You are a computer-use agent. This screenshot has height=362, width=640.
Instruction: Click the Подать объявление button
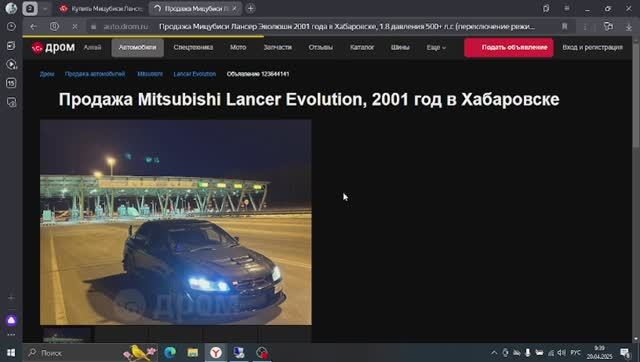[x=509, y=48]
